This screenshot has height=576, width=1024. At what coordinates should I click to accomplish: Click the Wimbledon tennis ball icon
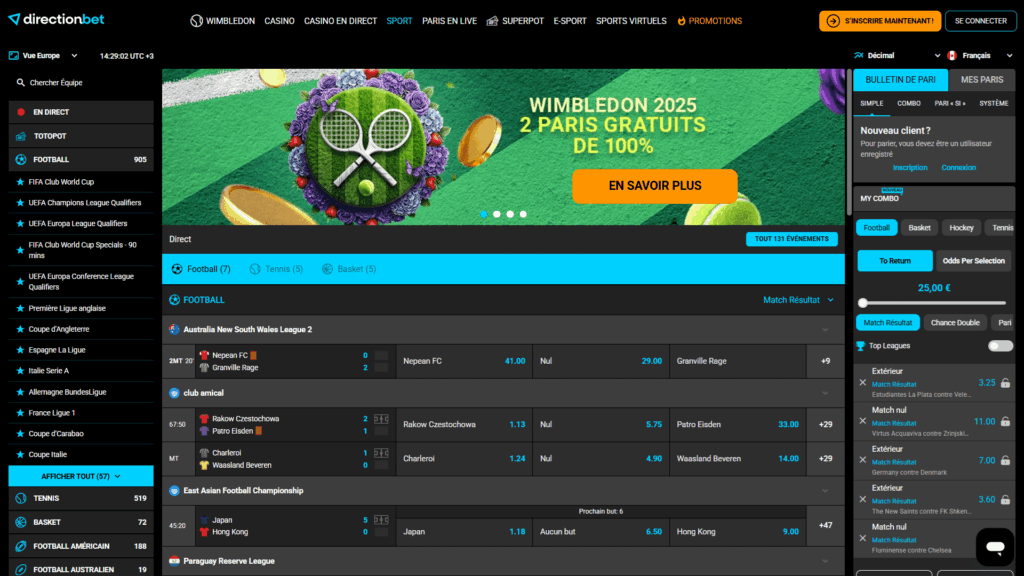pyautogui.click(x=196, y=21)
